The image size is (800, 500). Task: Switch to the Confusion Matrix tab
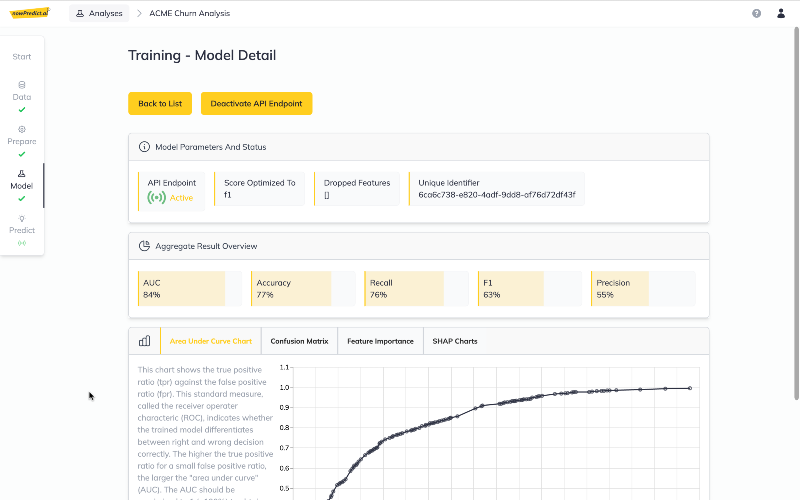pos(299,341)
